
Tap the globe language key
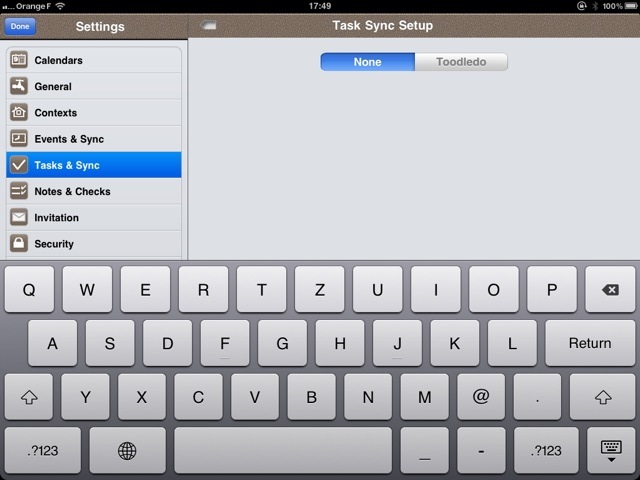127,451
